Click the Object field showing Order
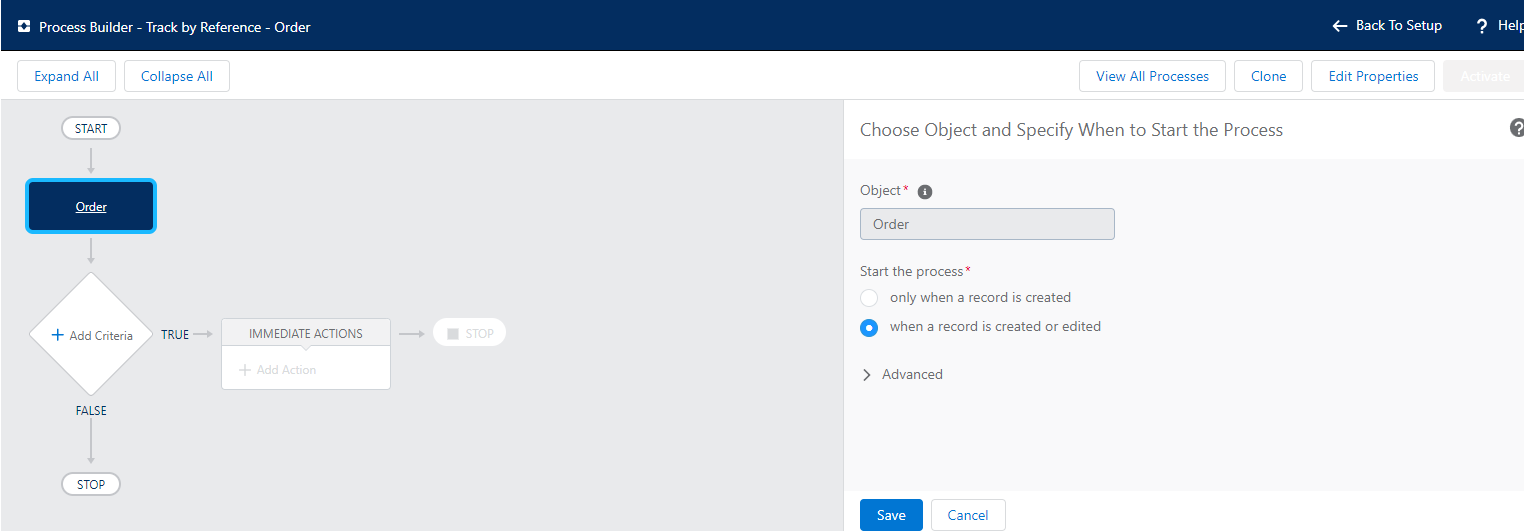Viewport: 1524px width, 531px height. click(987, 224)
